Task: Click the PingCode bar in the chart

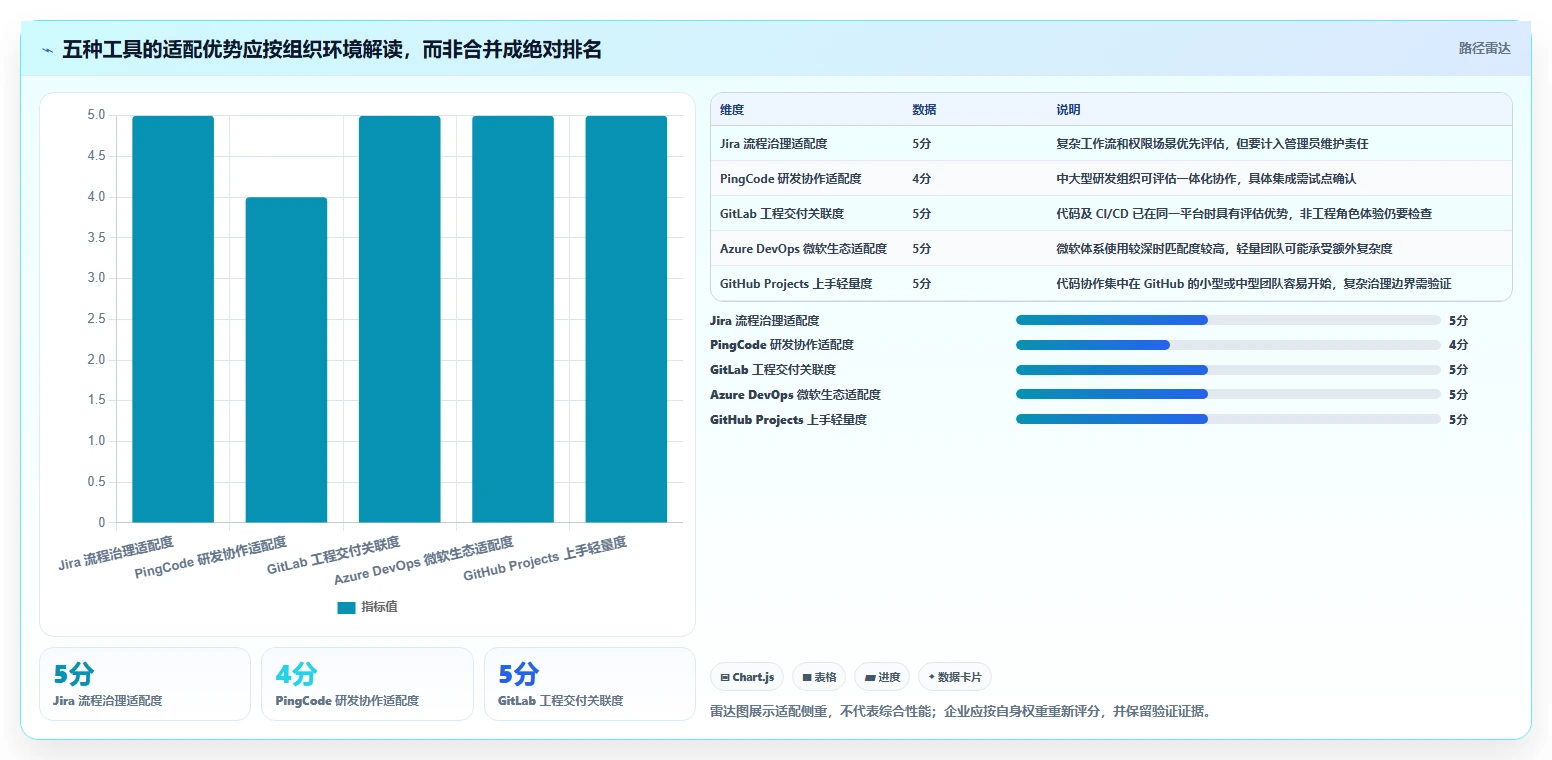Action: click(286, 360)
